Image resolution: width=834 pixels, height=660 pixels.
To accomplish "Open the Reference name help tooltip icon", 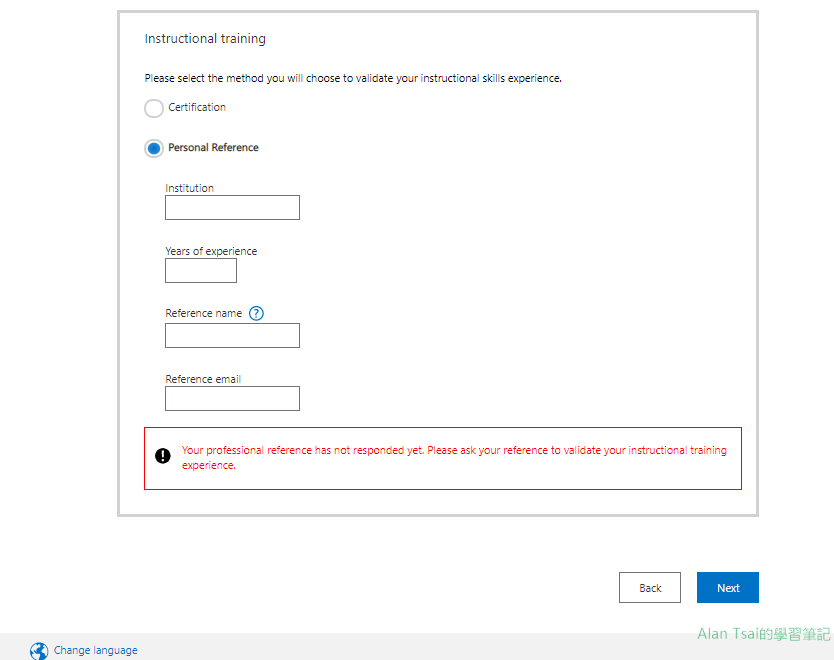I will coord(256,313).
